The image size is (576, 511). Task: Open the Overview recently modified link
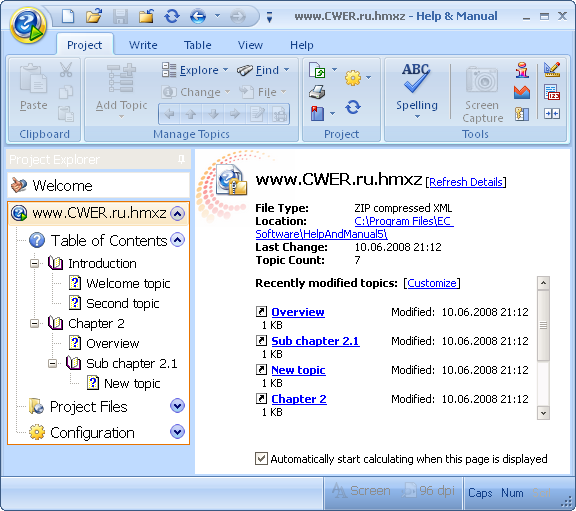[x=298, y=312]
